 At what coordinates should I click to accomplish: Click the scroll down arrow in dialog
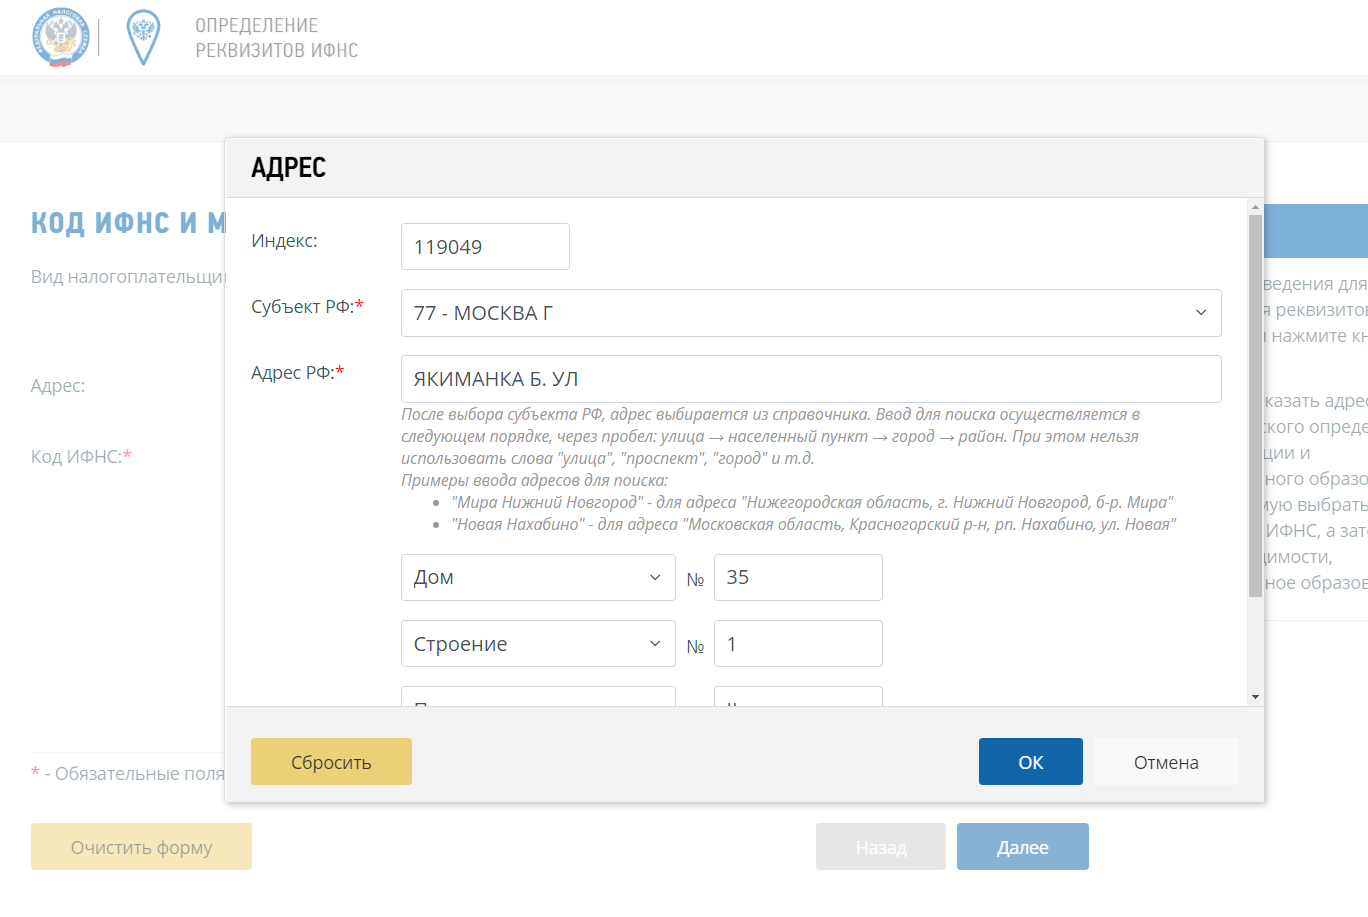click(x=1255, y=697)
